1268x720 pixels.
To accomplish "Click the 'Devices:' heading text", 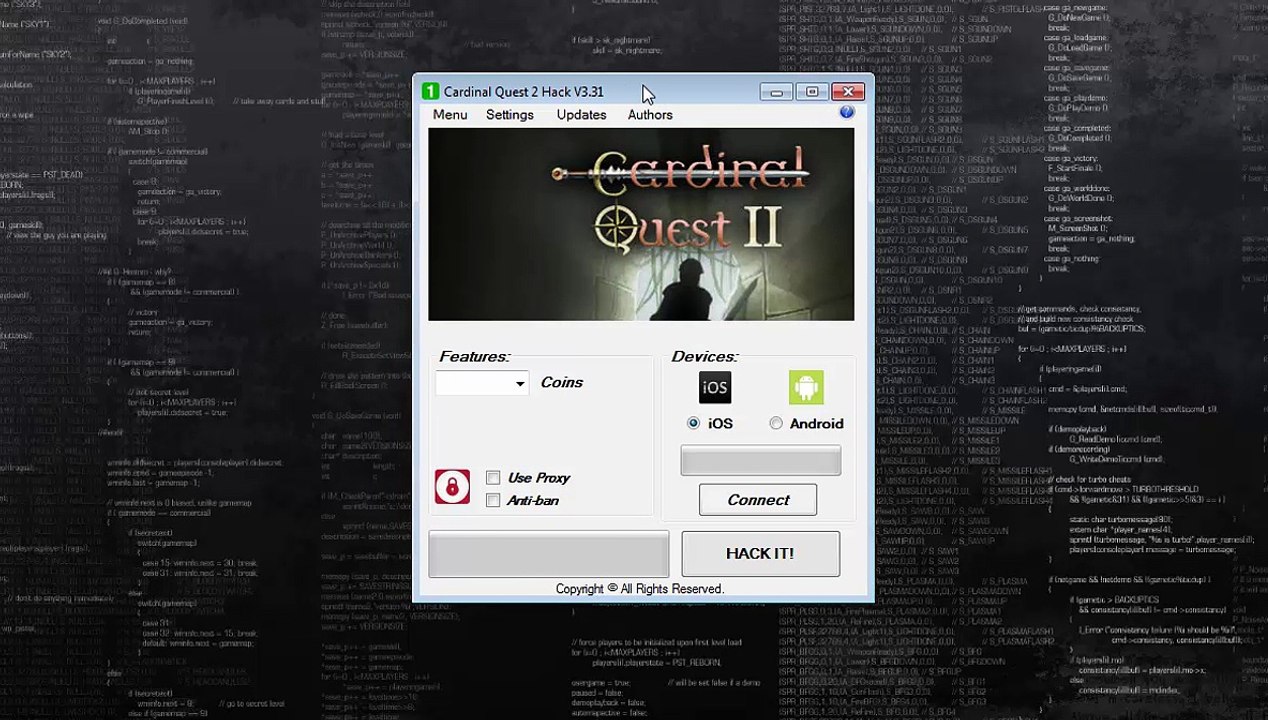I will (705, 356).
